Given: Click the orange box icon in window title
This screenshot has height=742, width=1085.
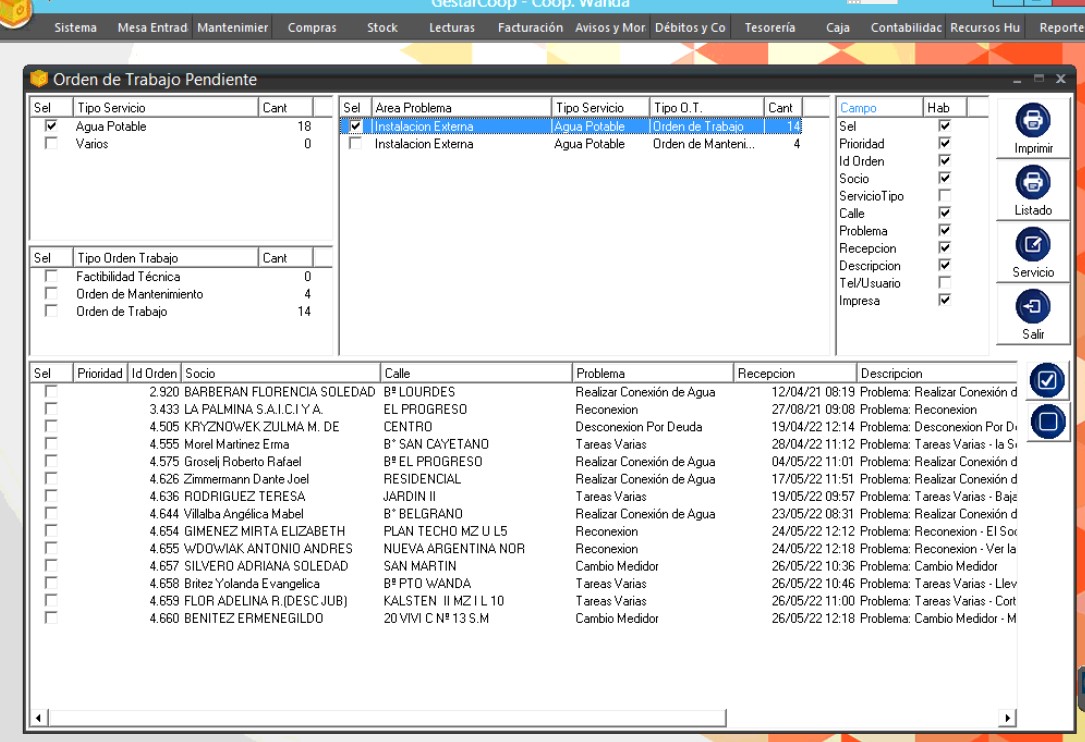Looking at the screenshot, I should coord(39,79).
